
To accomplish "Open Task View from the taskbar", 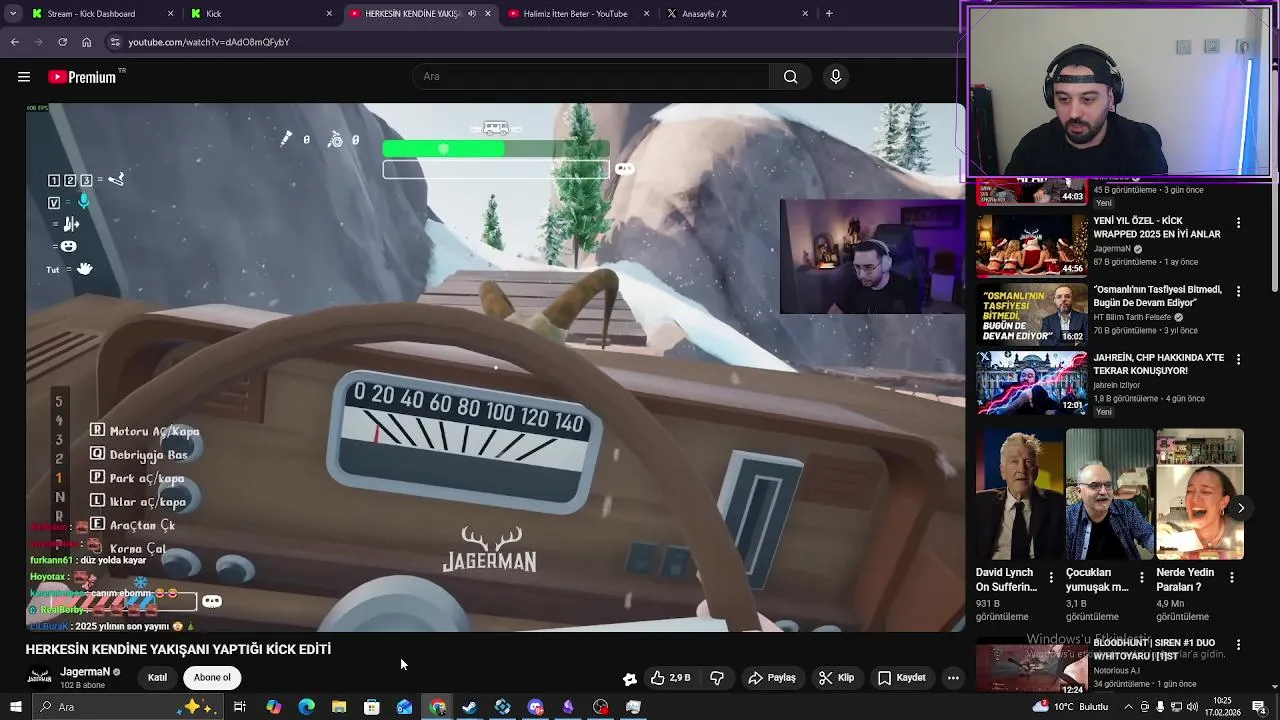I will 240,707.
